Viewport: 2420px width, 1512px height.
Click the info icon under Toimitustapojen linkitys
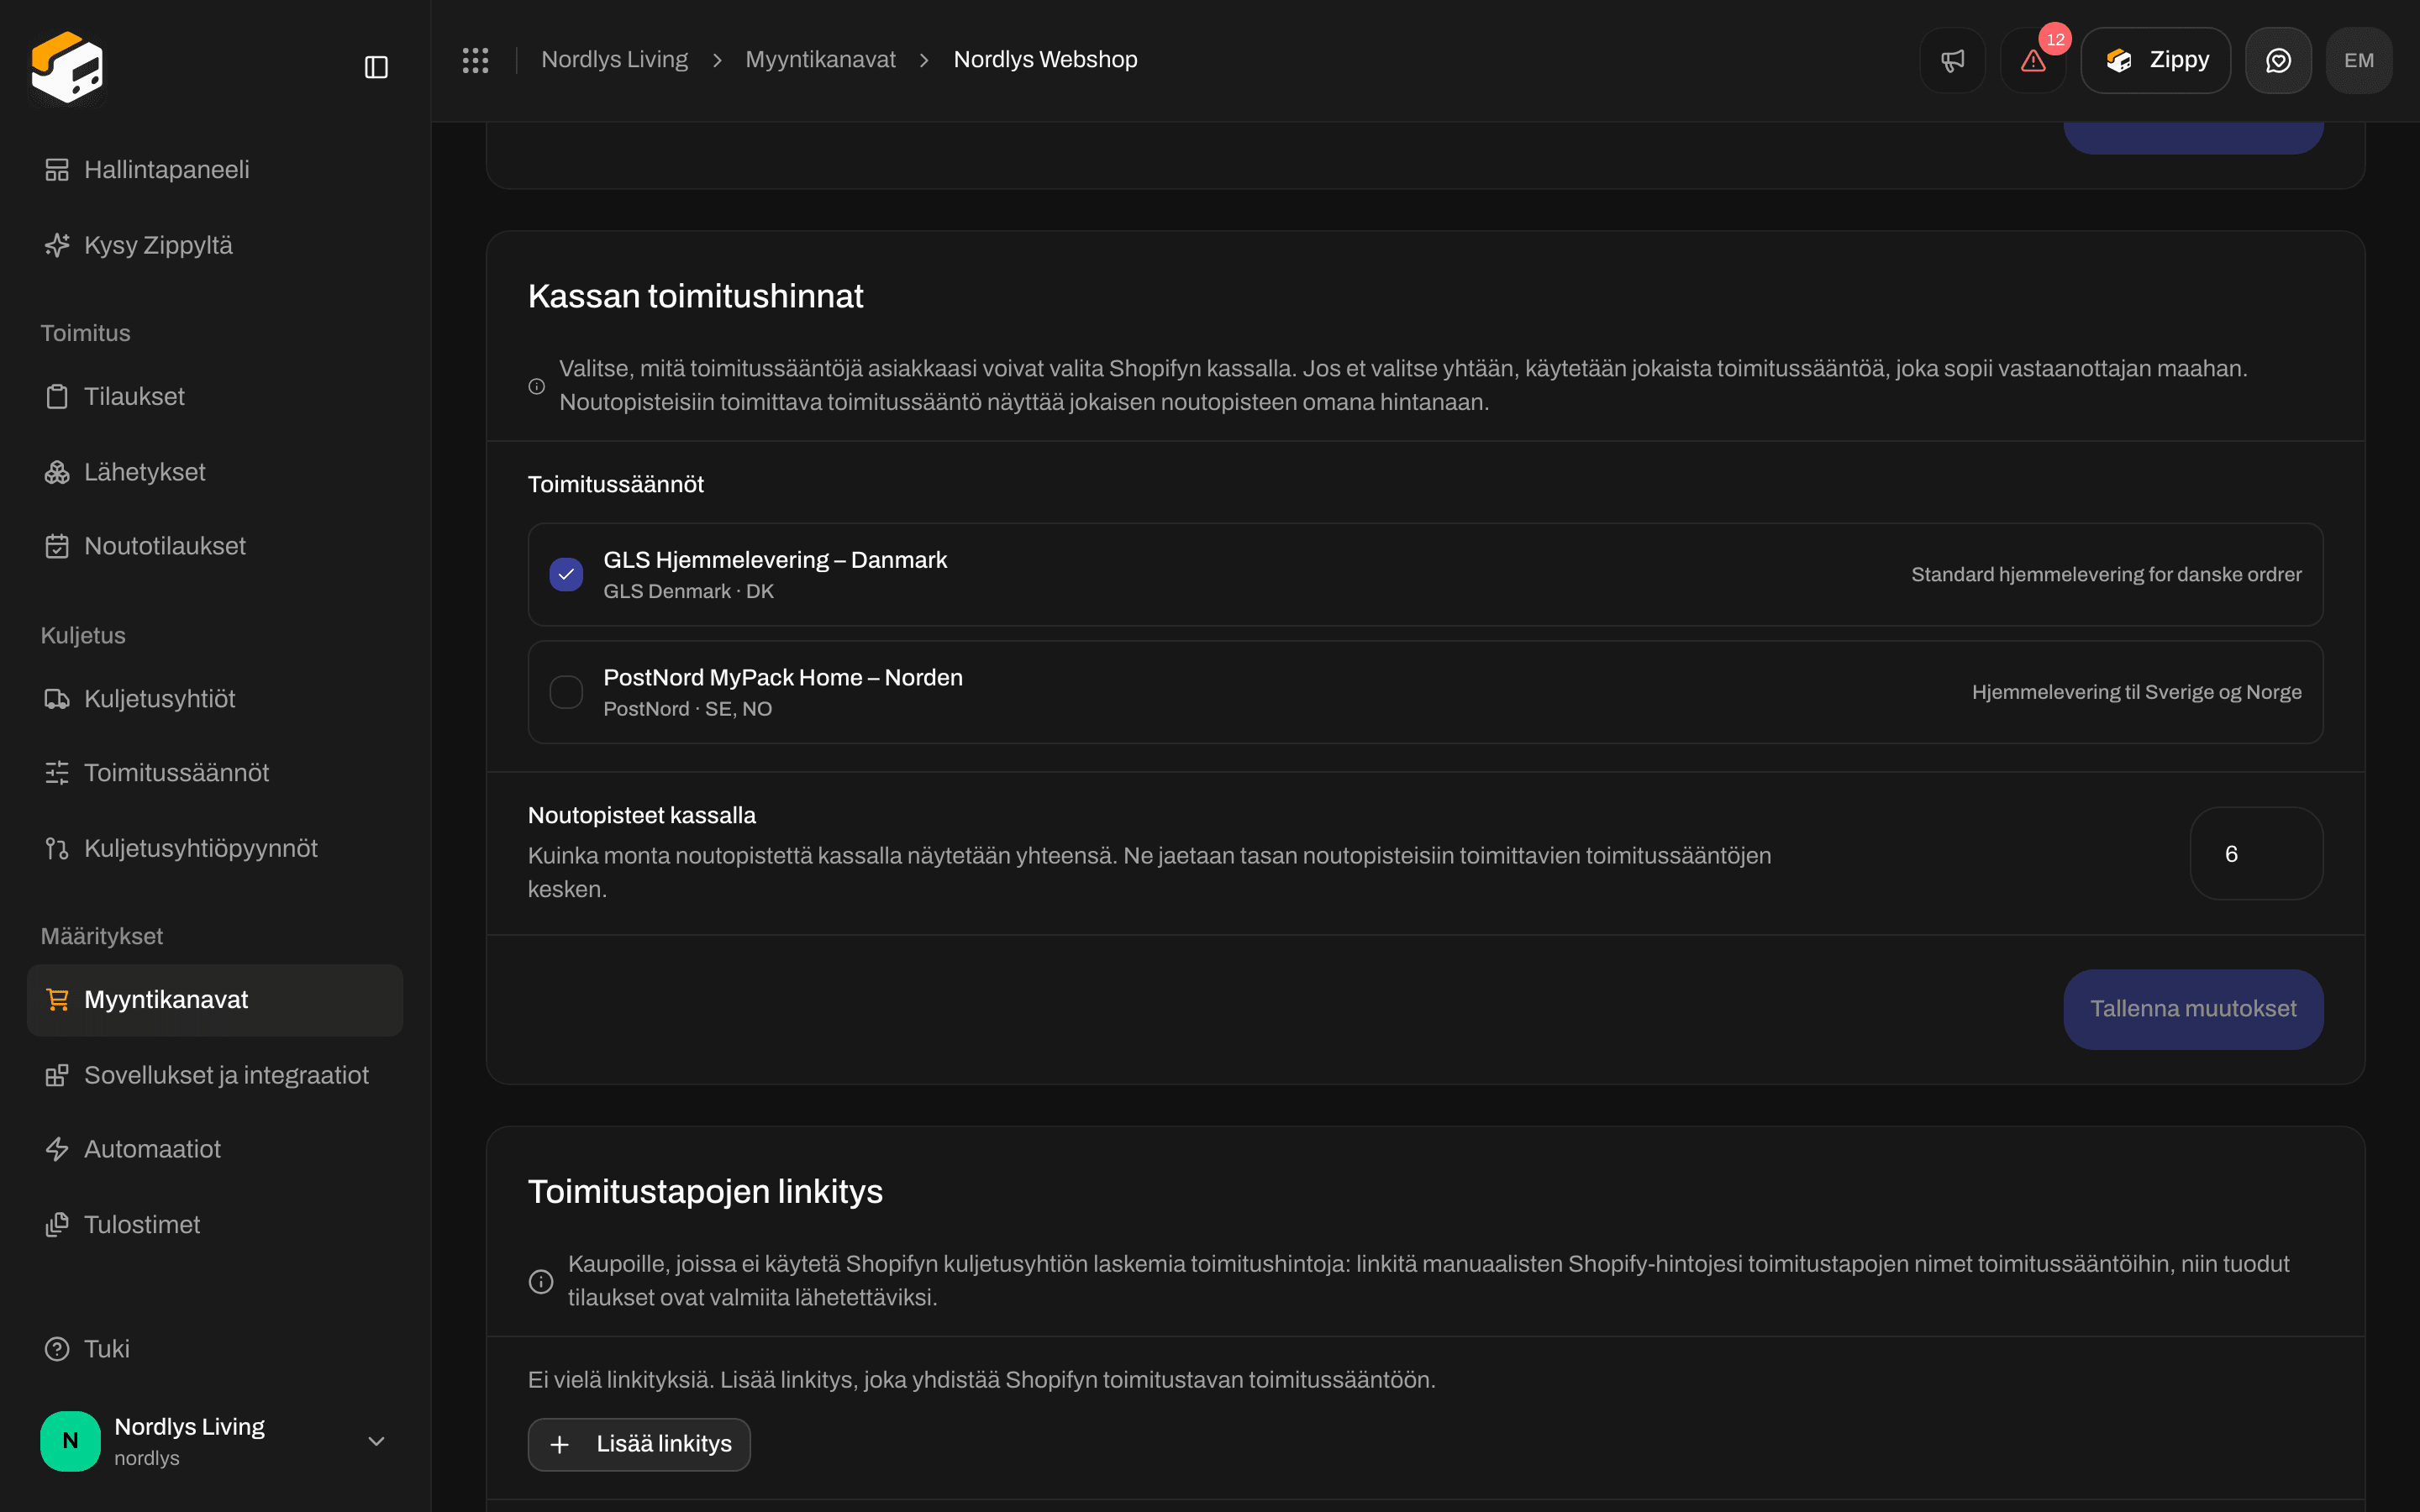pyautogui.click(x=541, y=1281)
